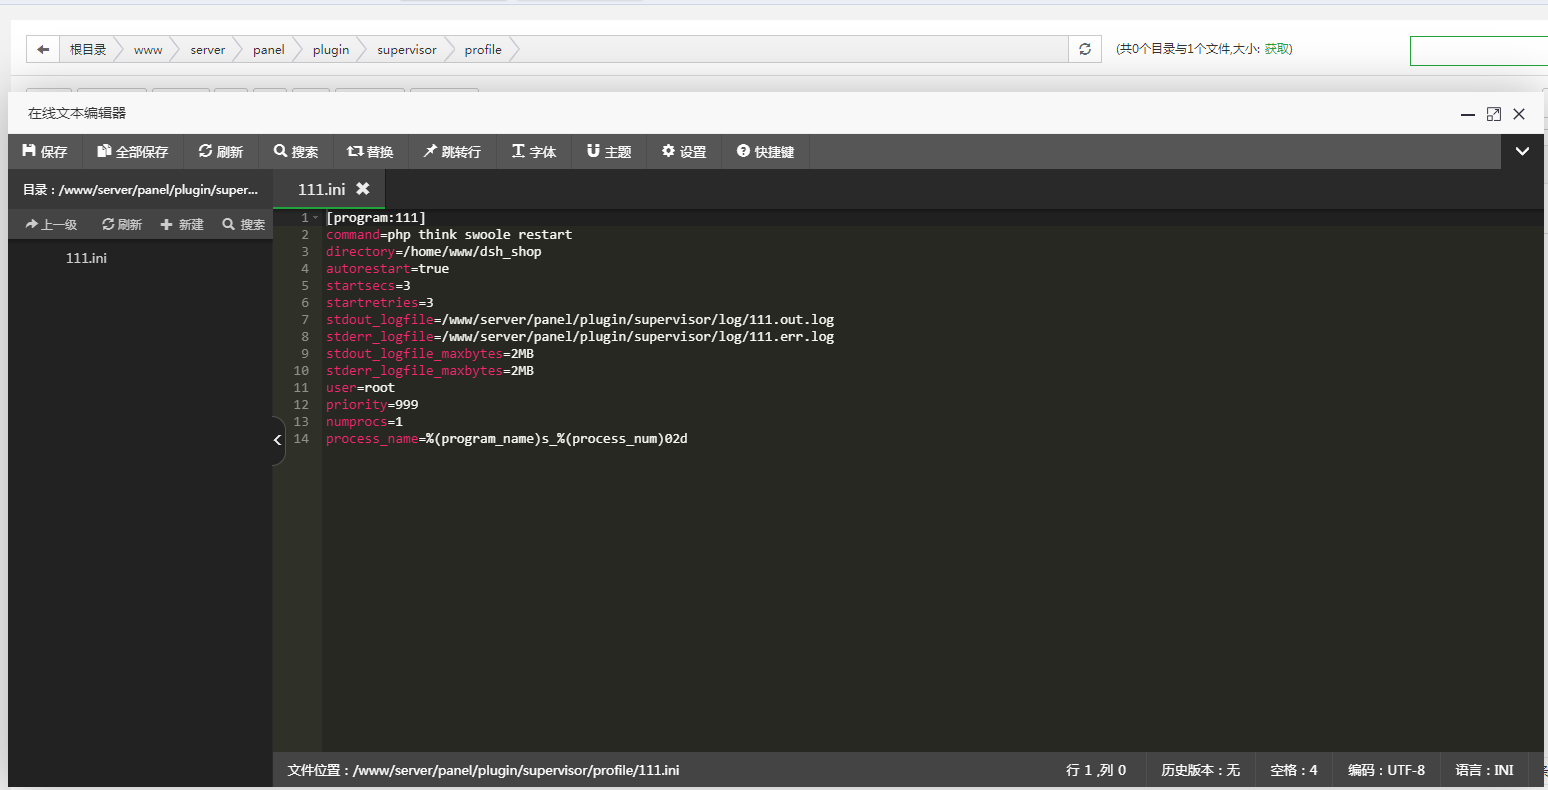
Task: Click the user=root line
Action: pos(360,388)
